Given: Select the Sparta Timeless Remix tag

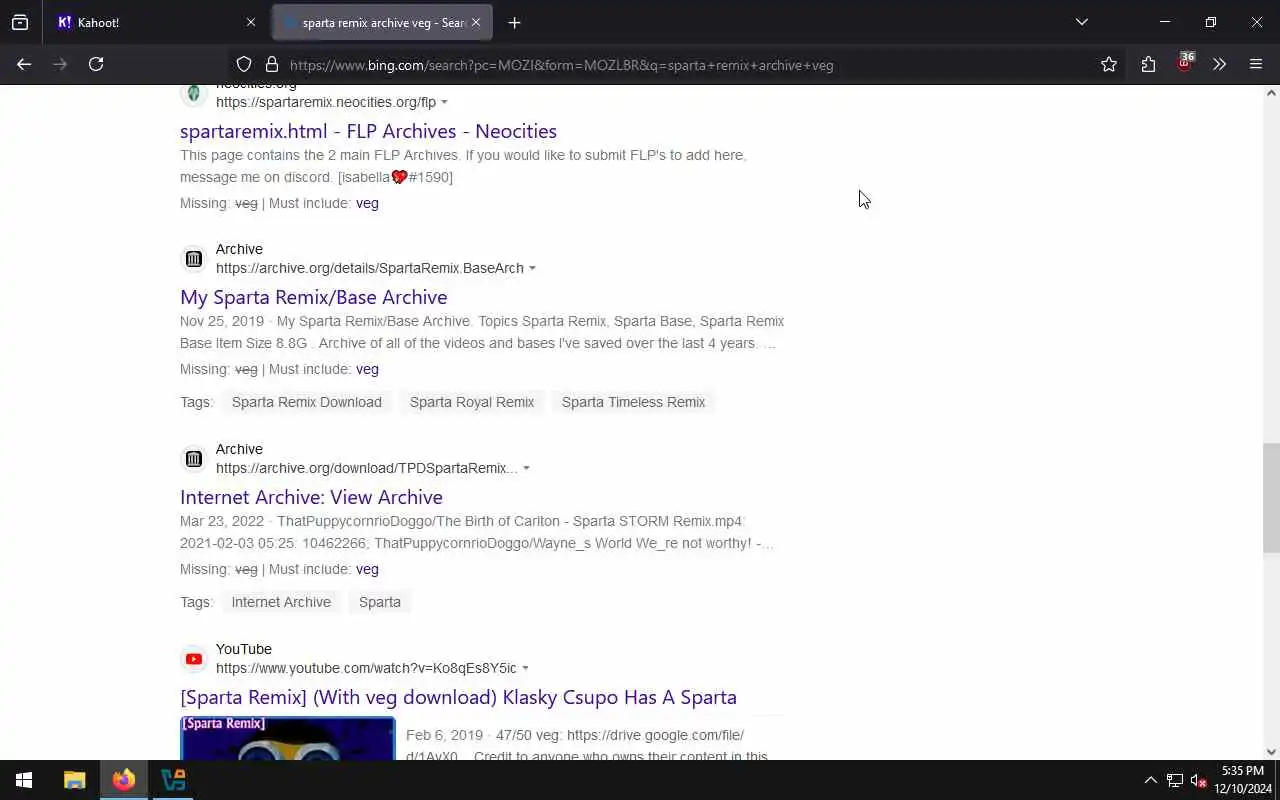Looking at the screenshot, I should tap(633, 402).
